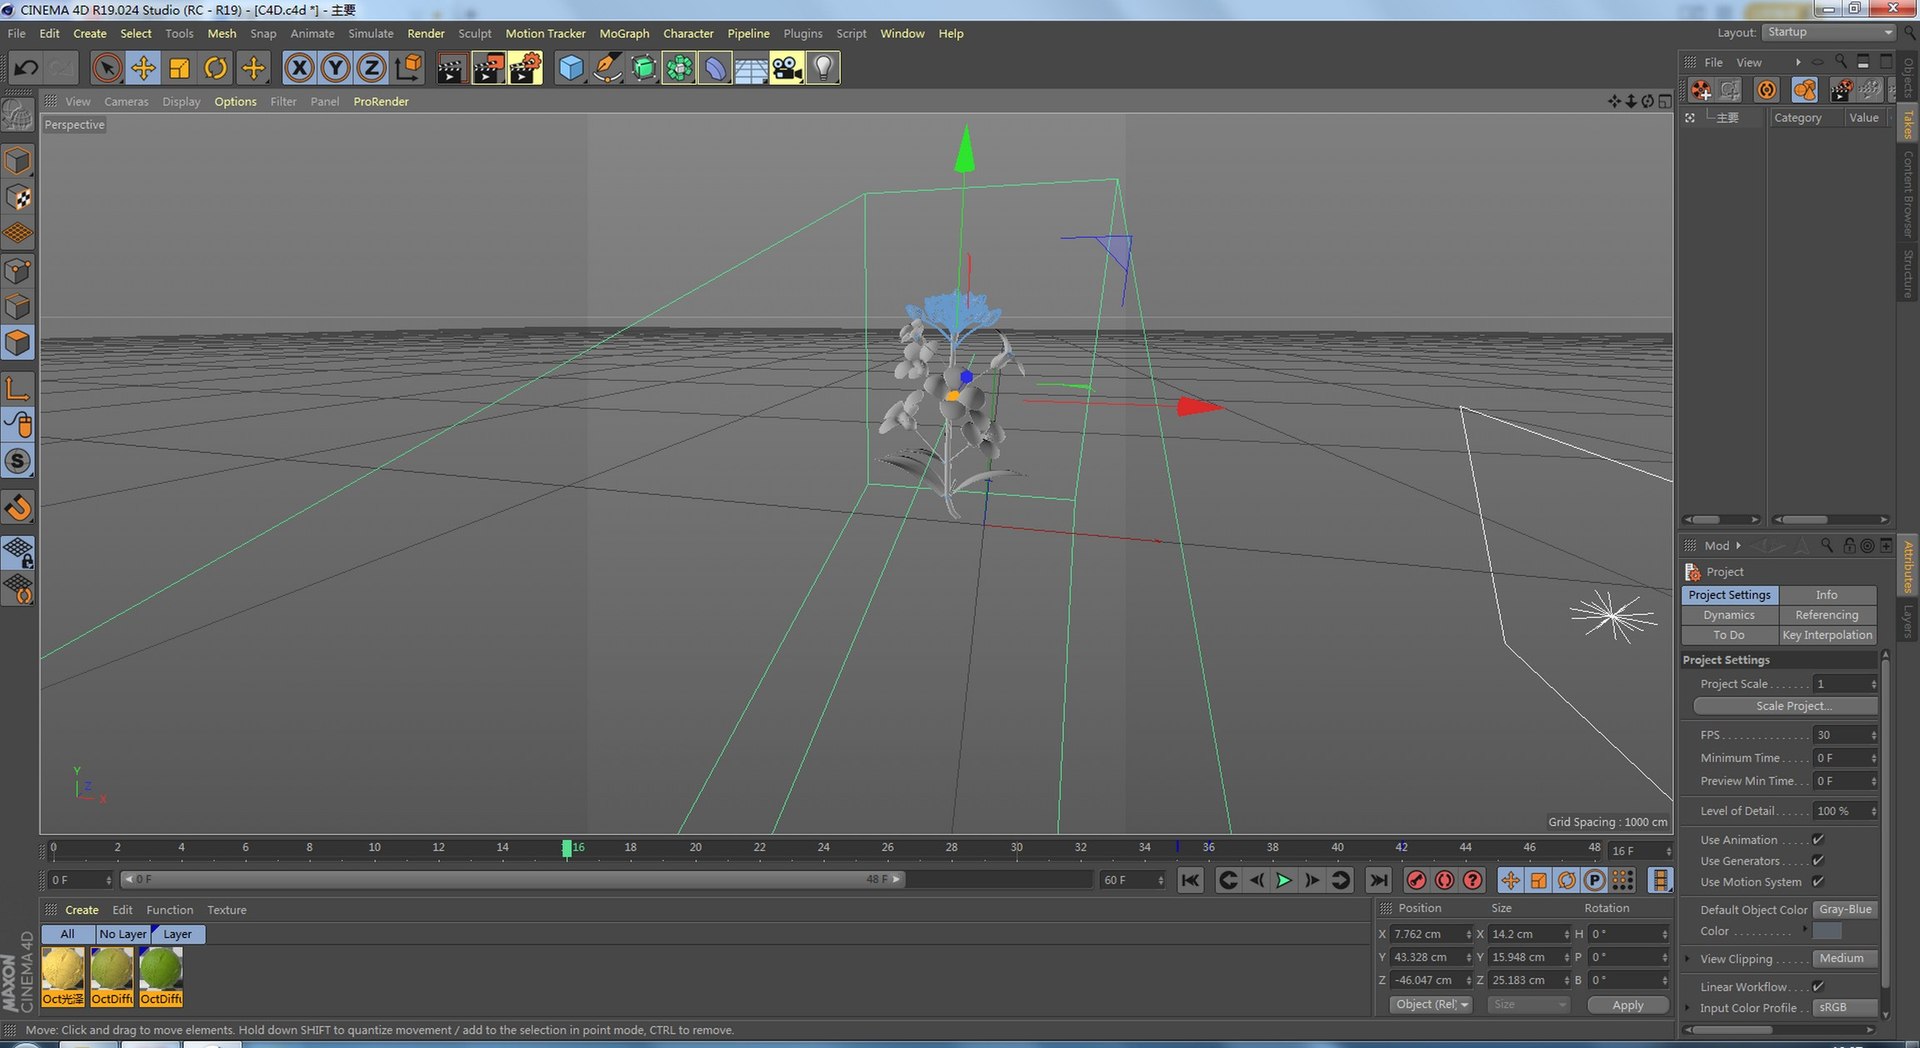Click the Make Editable icon in left palette
The height and width of the screenshot is (1048, 1920).
click(x=18, y=117)
